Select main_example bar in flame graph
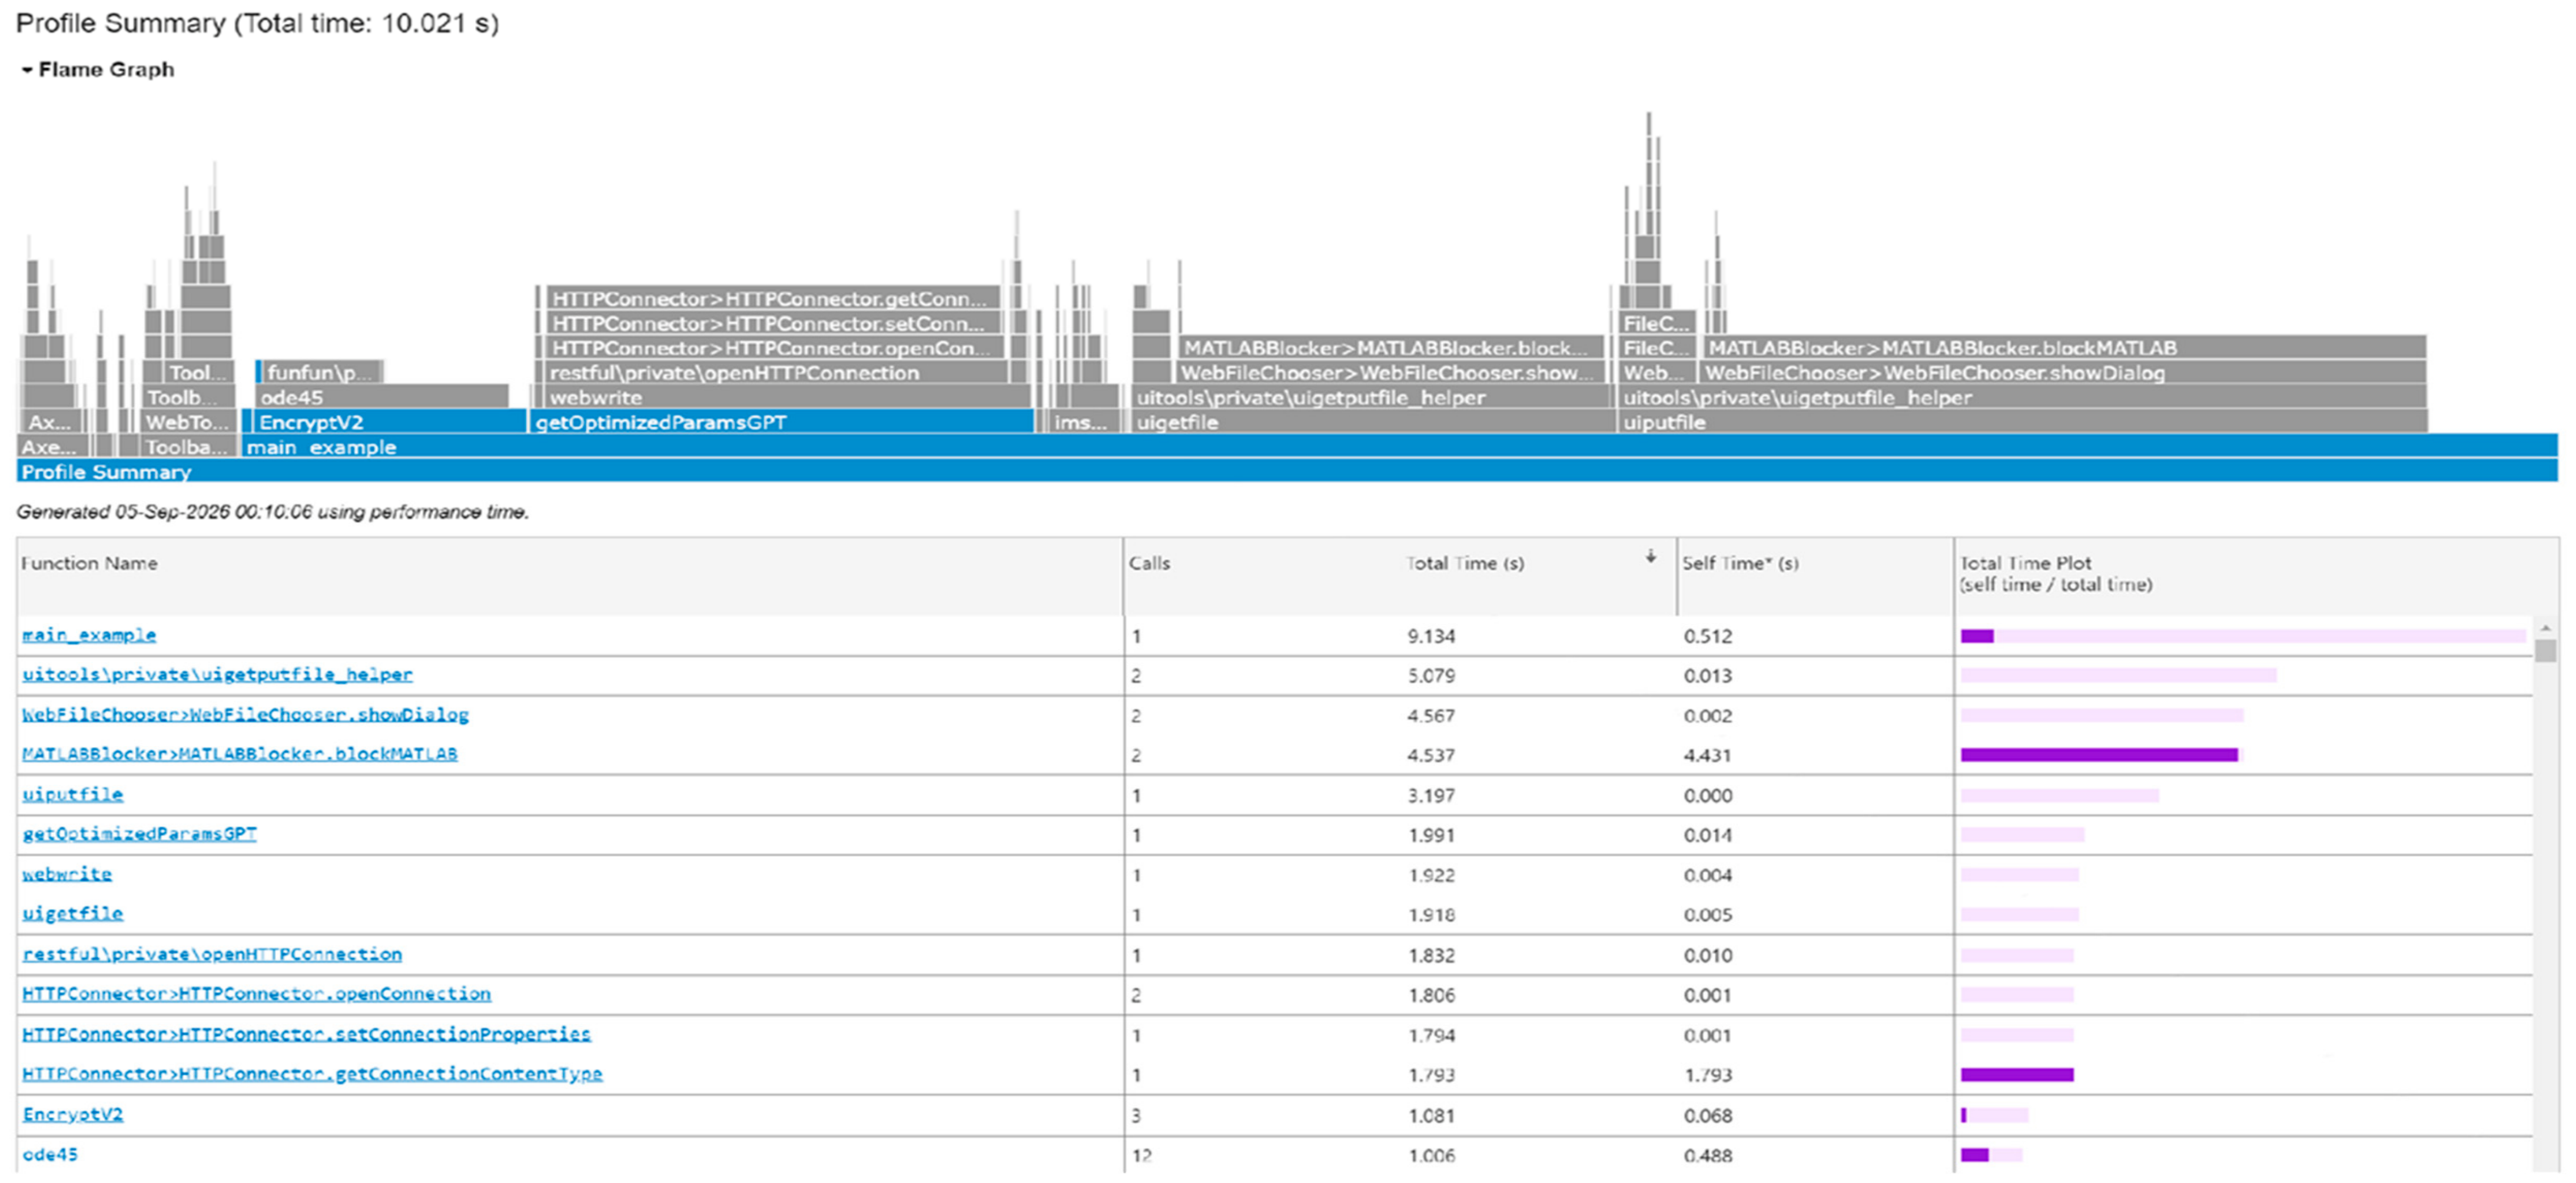Image resolution: width=2576 pixels, height=1183 pixels. click(1400, 447)
